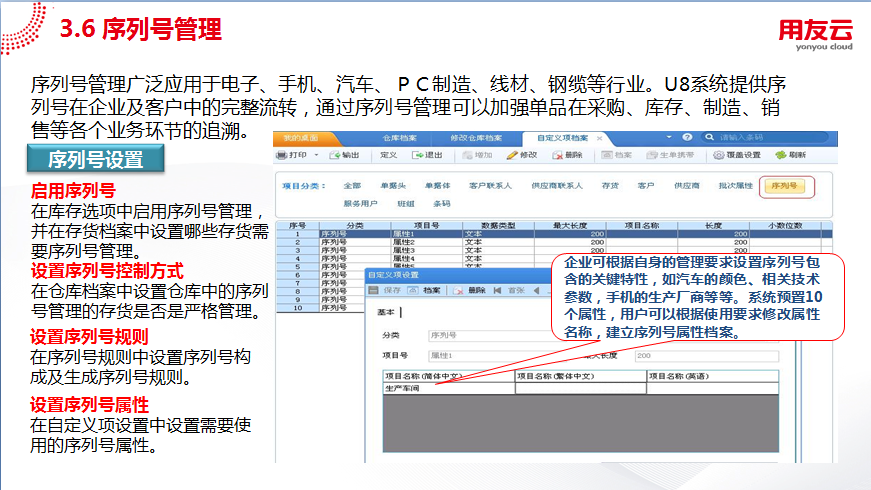
Task: Select the 班组 category
Action: pos(406,204)
